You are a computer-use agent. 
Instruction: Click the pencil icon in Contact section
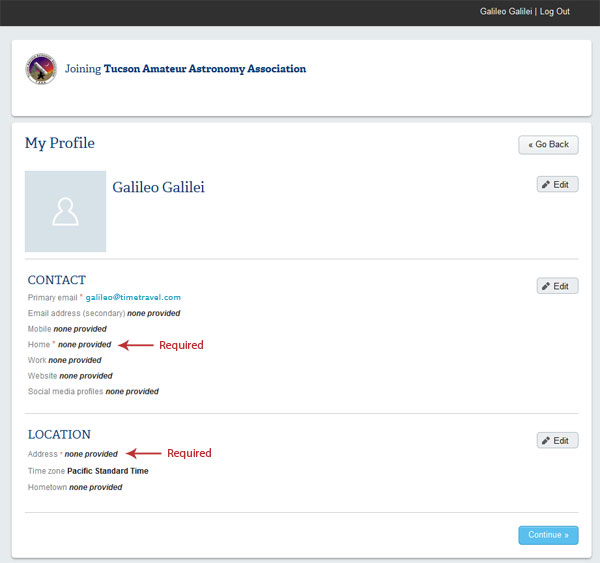[546, 286]
